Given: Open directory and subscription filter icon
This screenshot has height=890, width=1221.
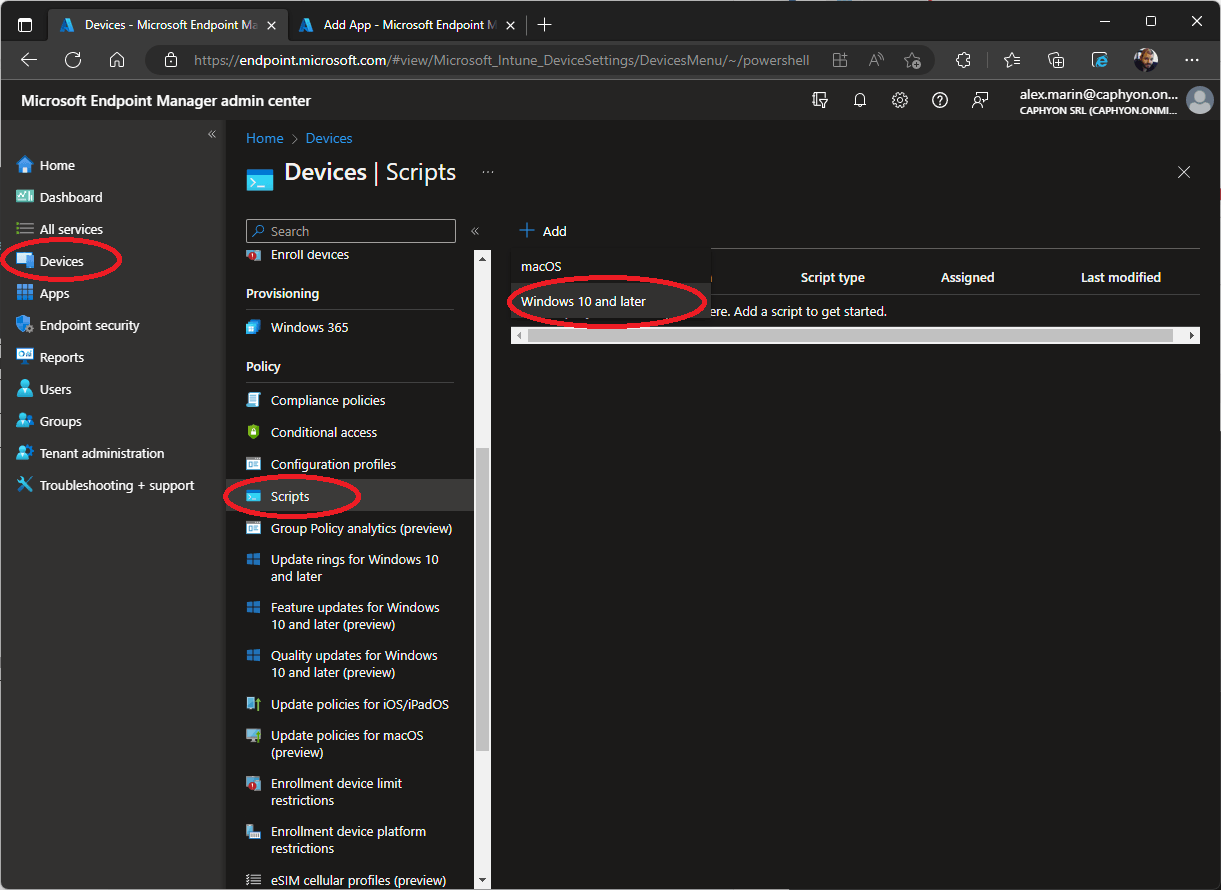Looking at the screenshot, I should tap(820, 100).
